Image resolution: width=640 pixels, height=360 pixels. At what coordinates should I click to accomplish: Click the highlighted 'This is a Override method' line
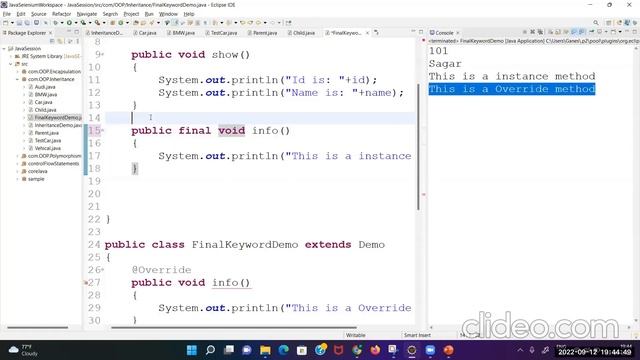(512, 89)
